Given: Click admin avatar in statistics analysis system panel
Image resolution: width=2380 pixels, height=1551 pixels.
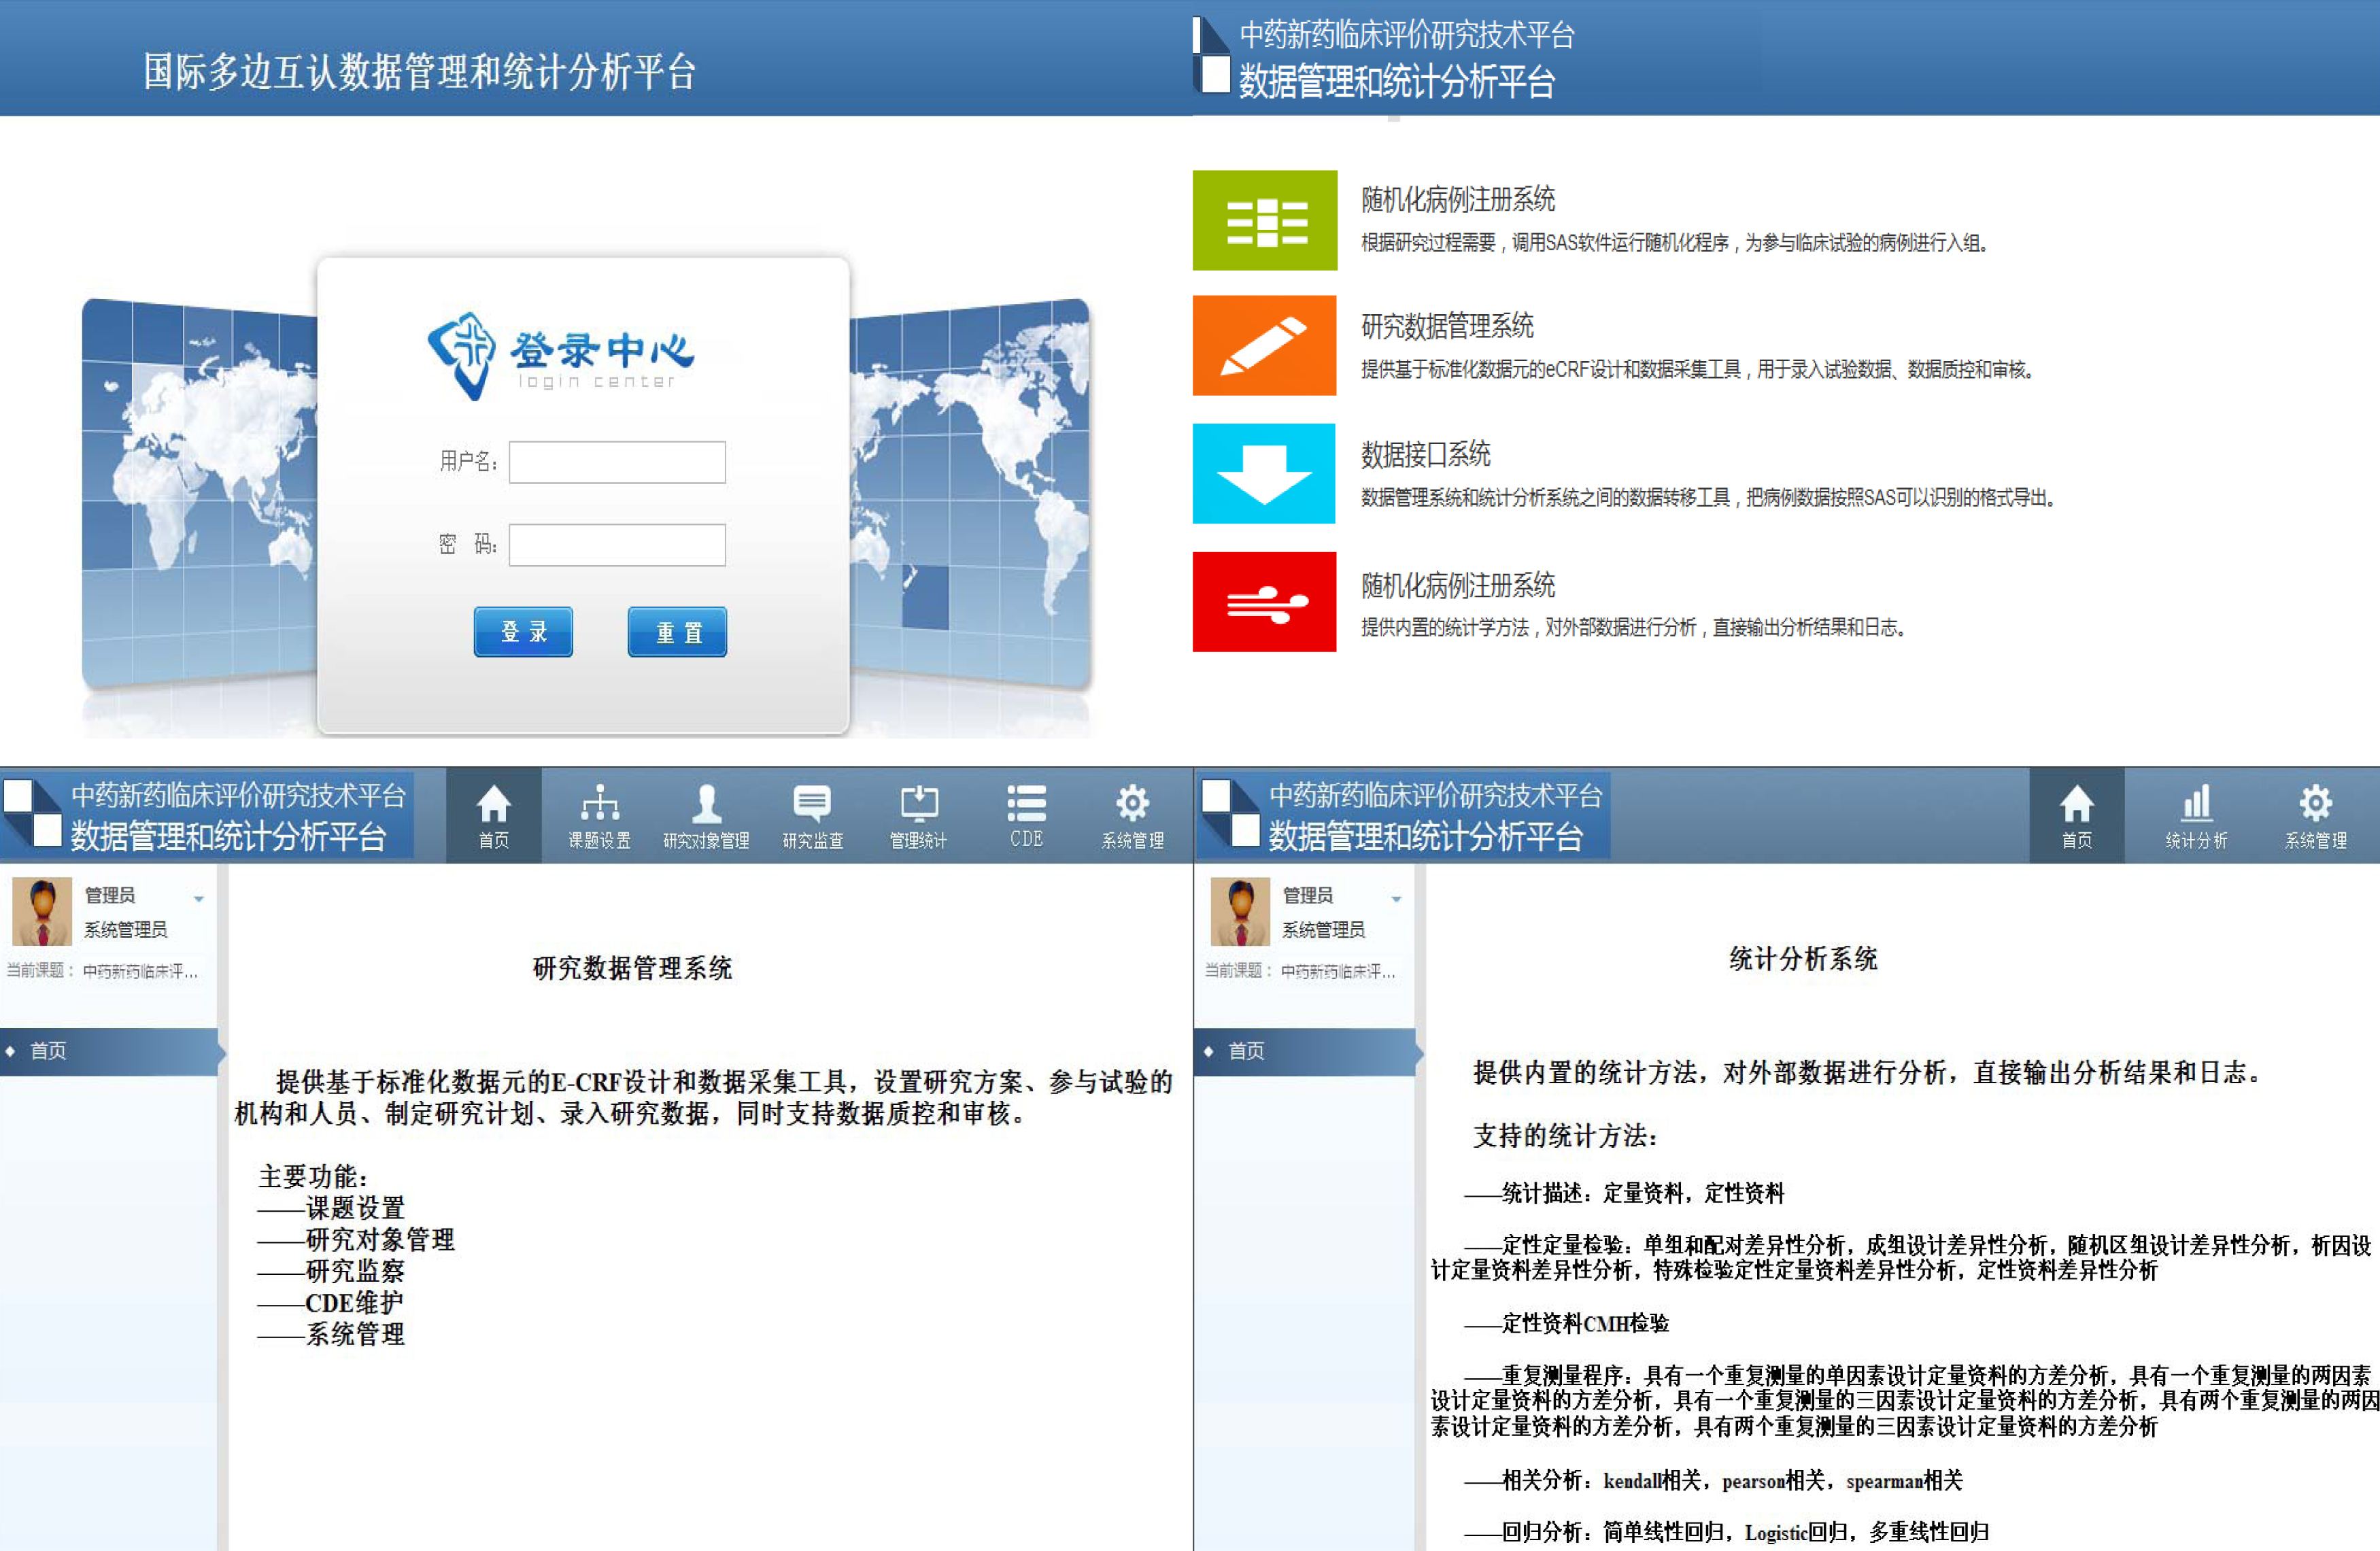Looking at the screenshot, I should (x=1240, y=911).
